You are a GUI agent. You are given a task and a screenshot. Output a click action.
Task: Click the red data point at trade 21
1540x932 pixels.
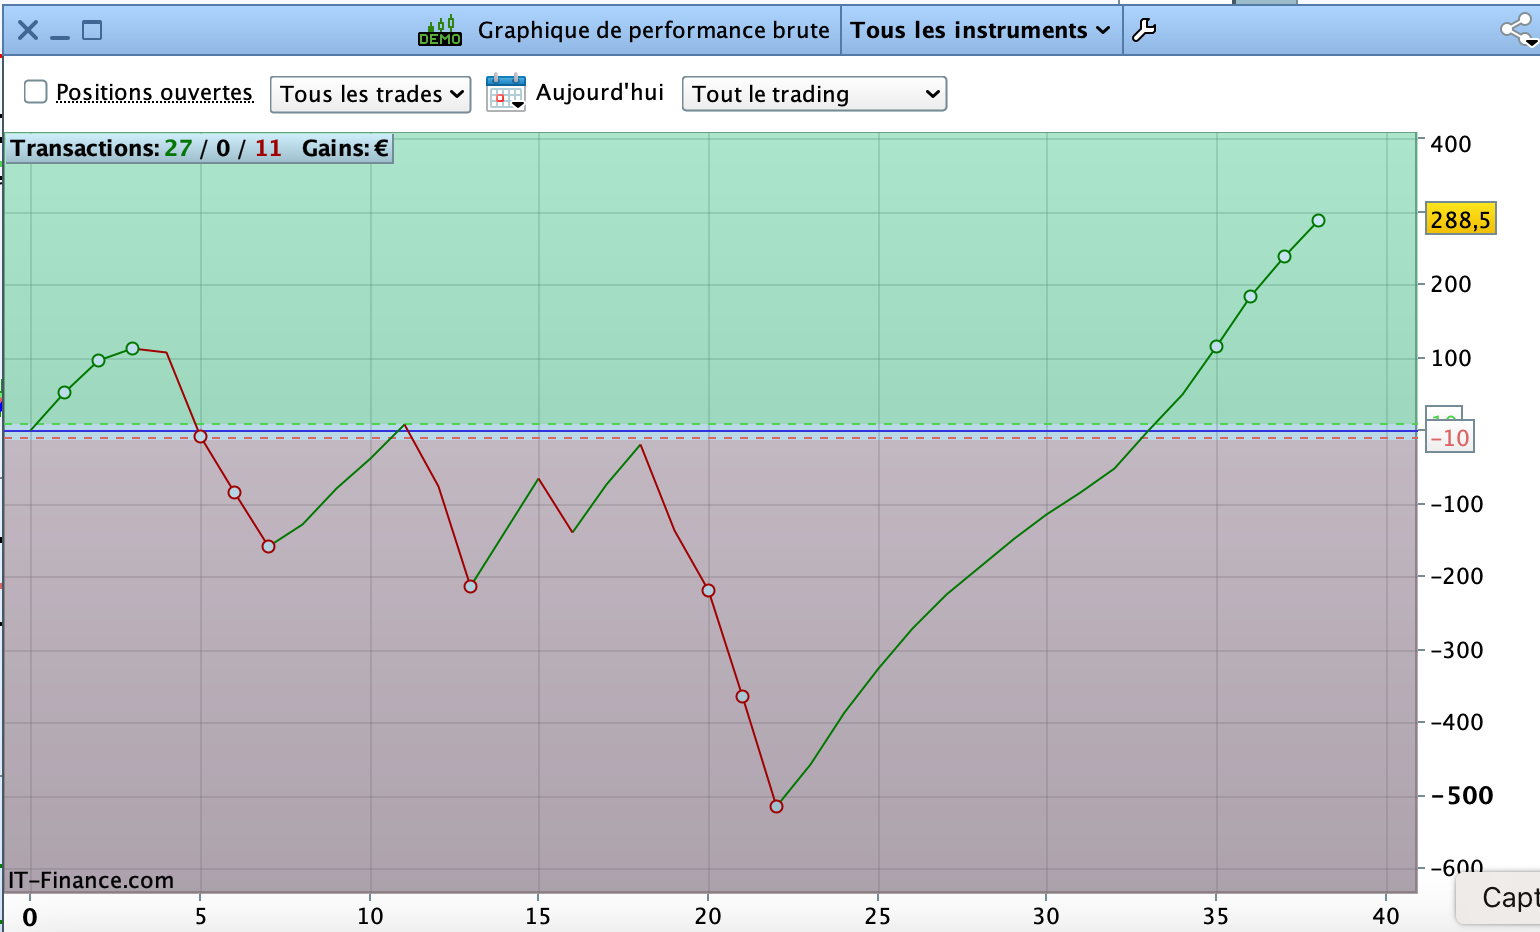[742, 696]
